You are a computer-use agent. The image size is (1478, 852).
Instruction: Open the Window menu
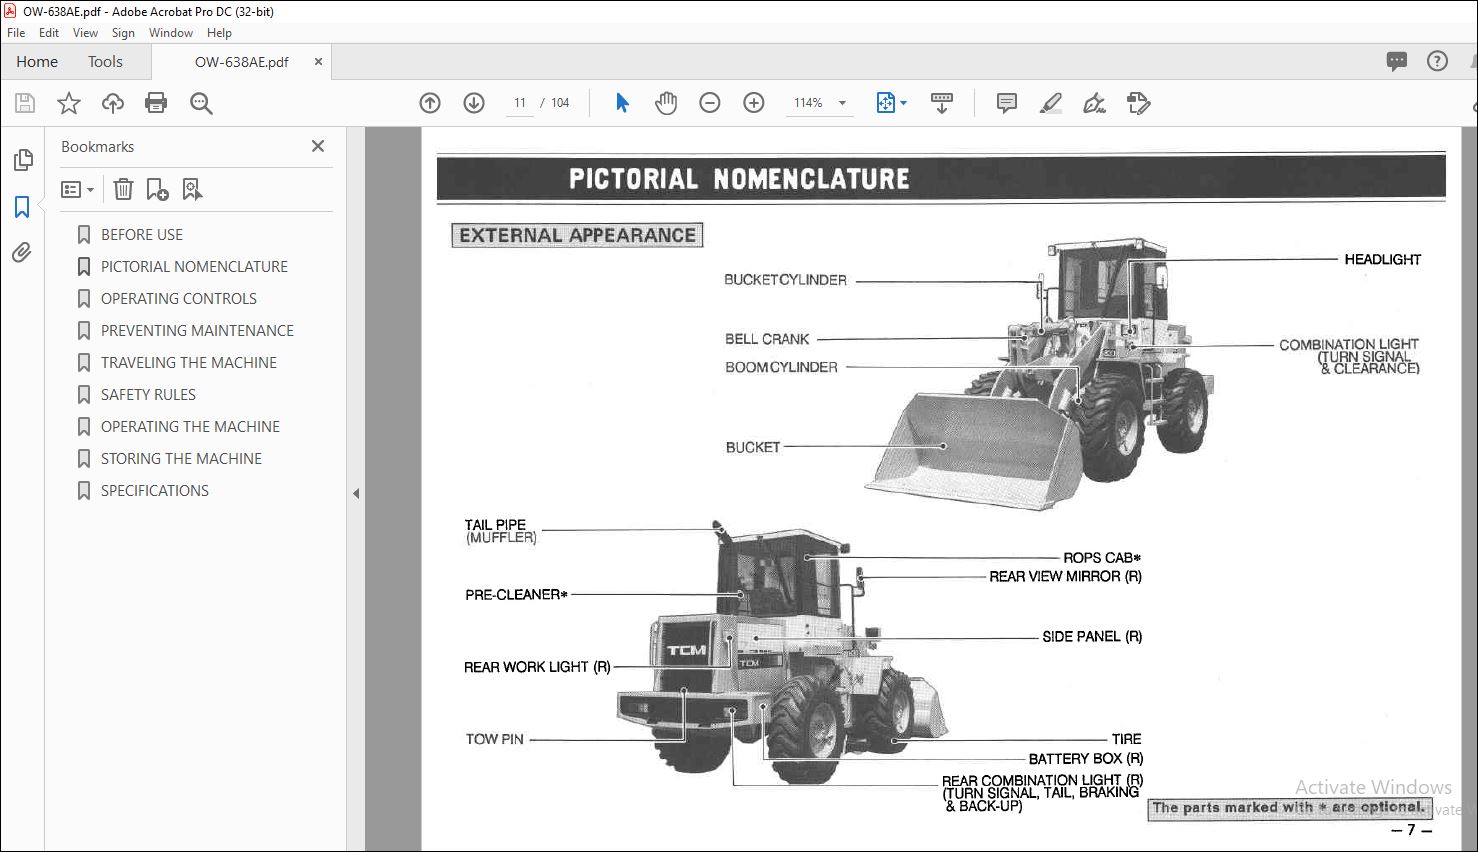point(171,32)
